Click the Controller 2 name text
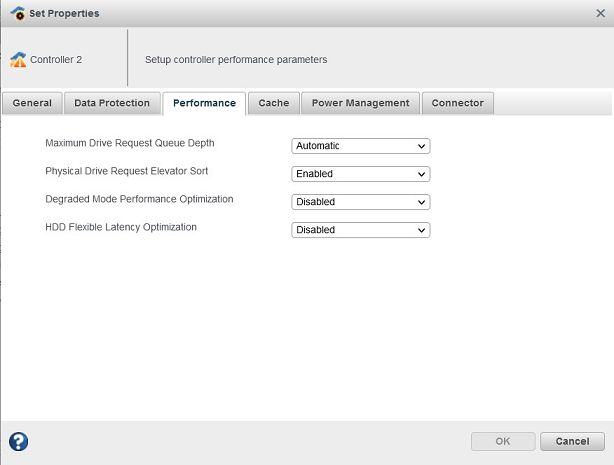Viewport: 614px width, 465px height. click(56, 60)
